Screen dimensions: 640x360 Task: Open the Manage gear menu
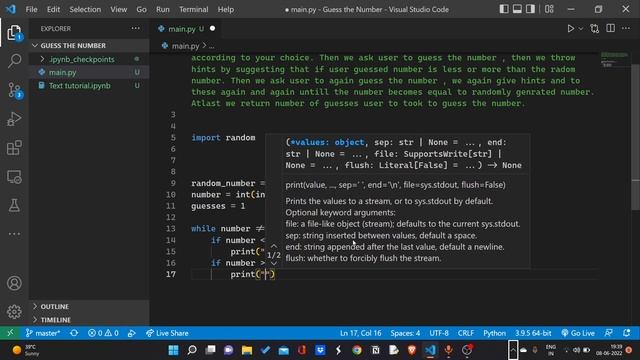[14, 311]
